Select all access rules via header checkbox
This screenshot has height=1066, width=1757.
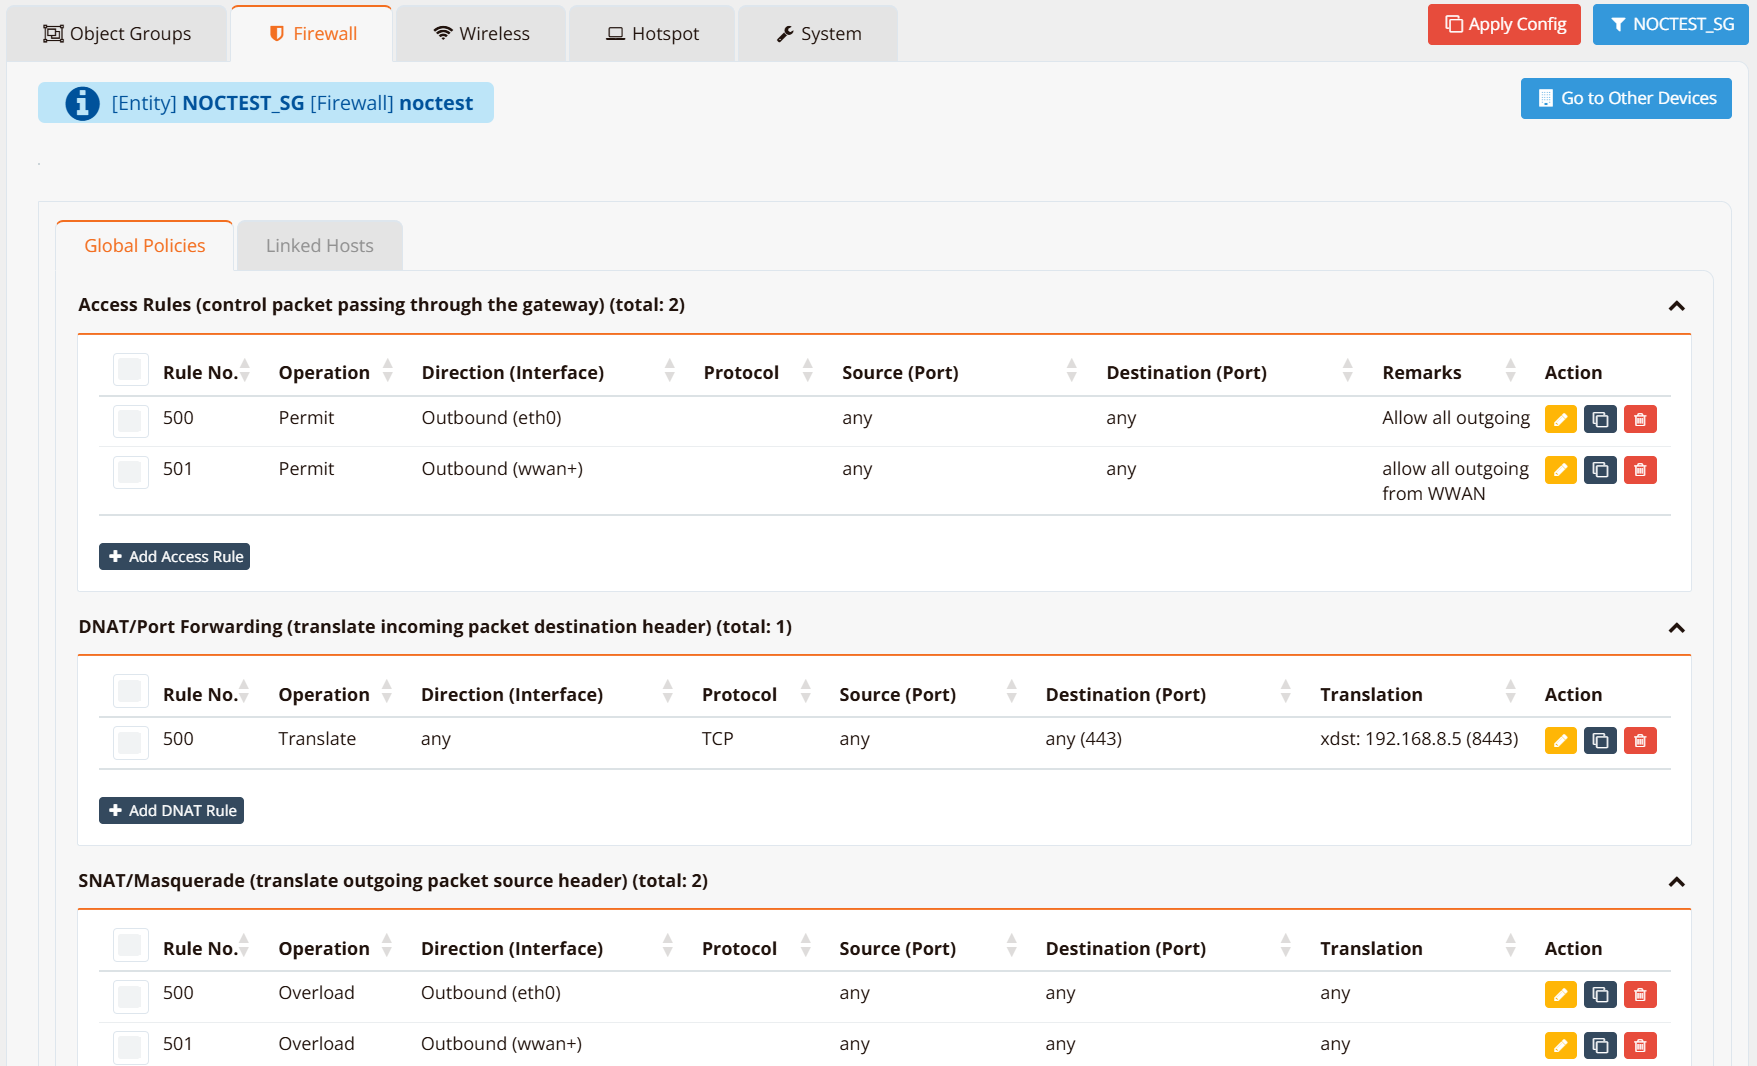[130, 370]
